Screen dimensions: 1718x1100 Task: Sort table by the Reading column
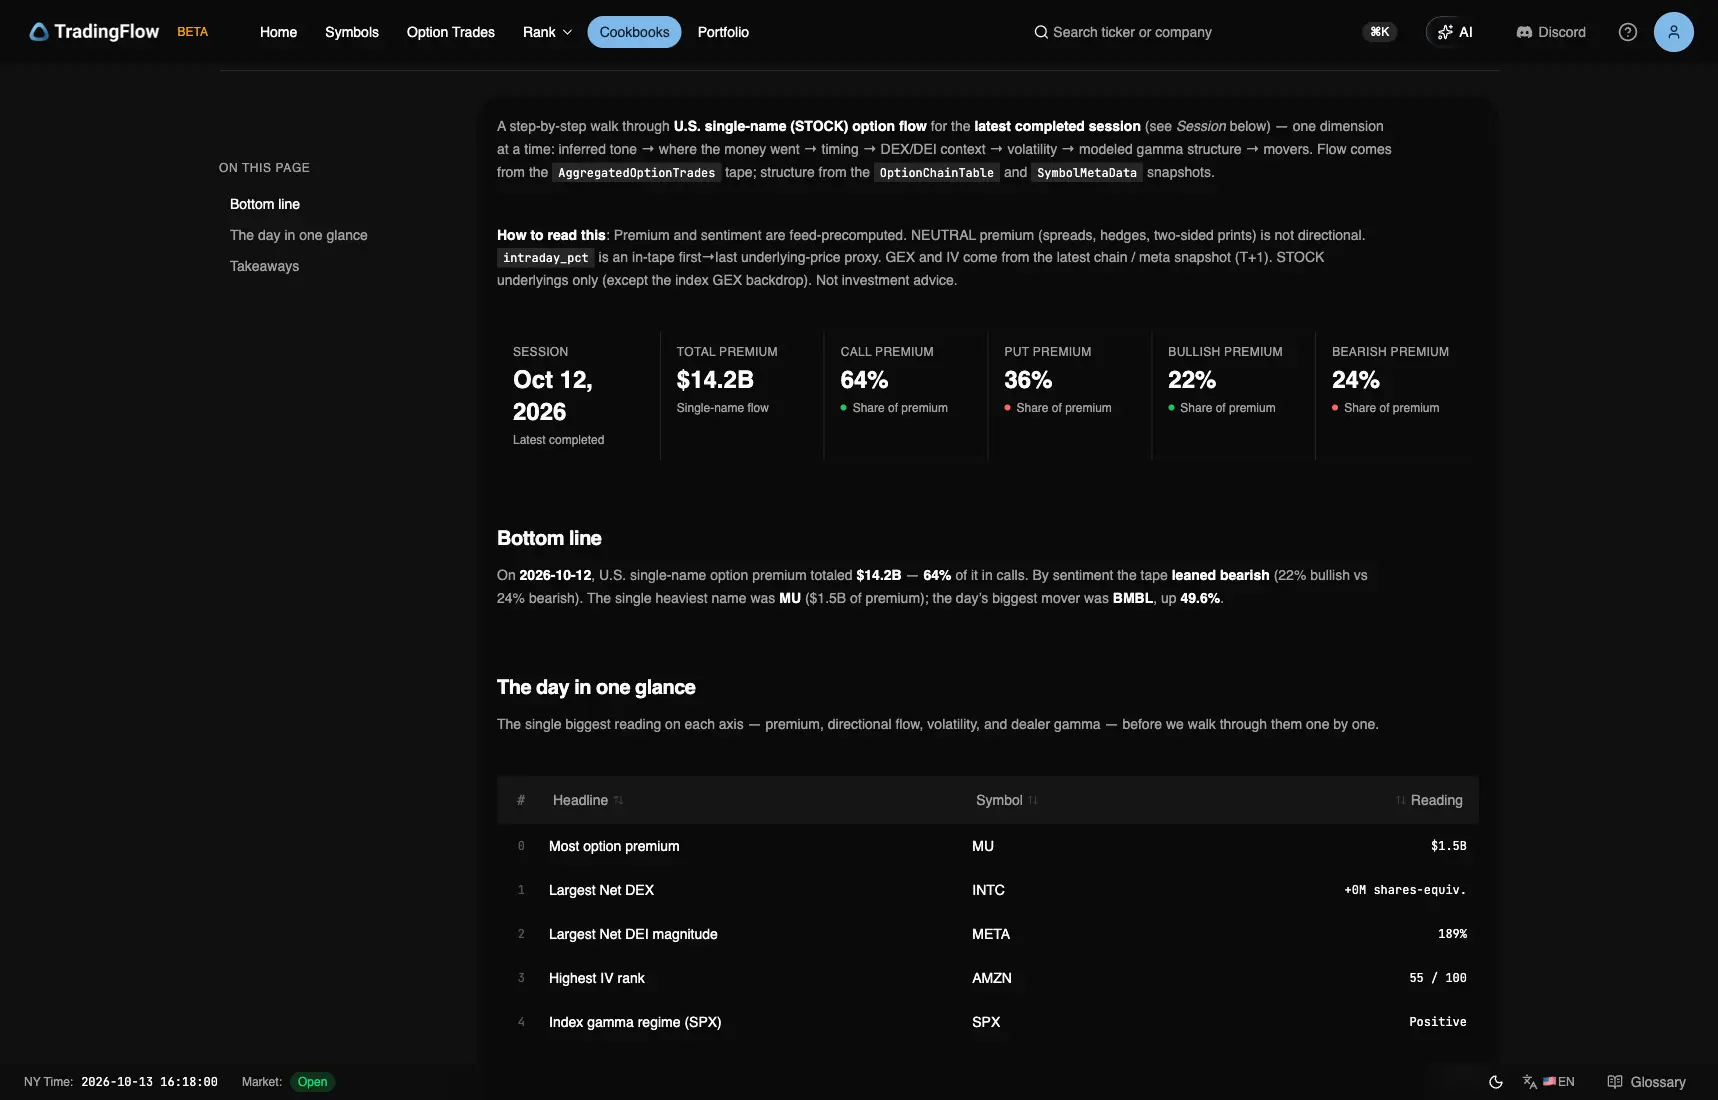point(1429,800)
